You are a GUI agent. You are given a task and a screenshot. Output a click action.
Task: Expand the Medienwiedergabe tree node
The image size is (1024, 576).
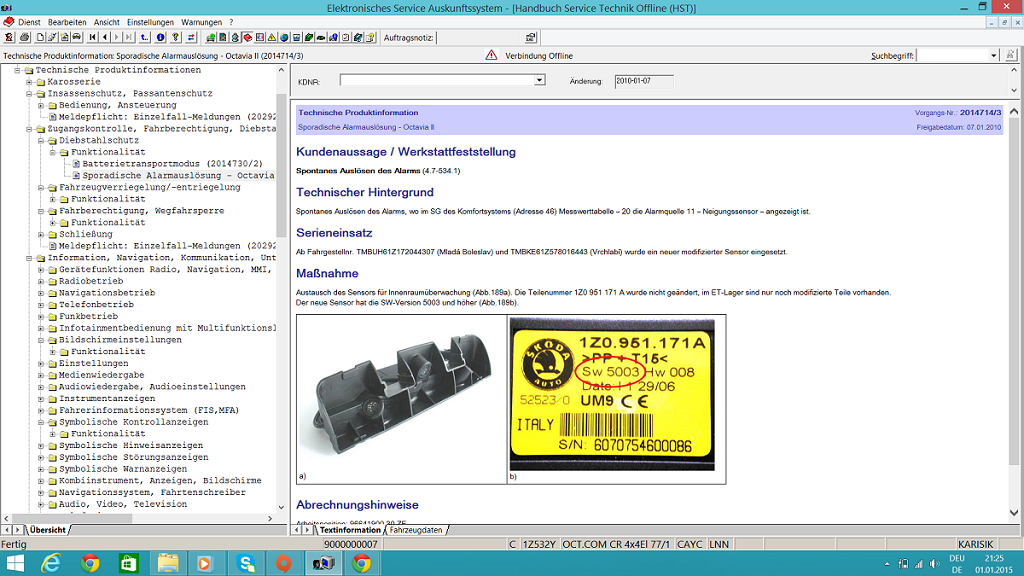point(41,376)
